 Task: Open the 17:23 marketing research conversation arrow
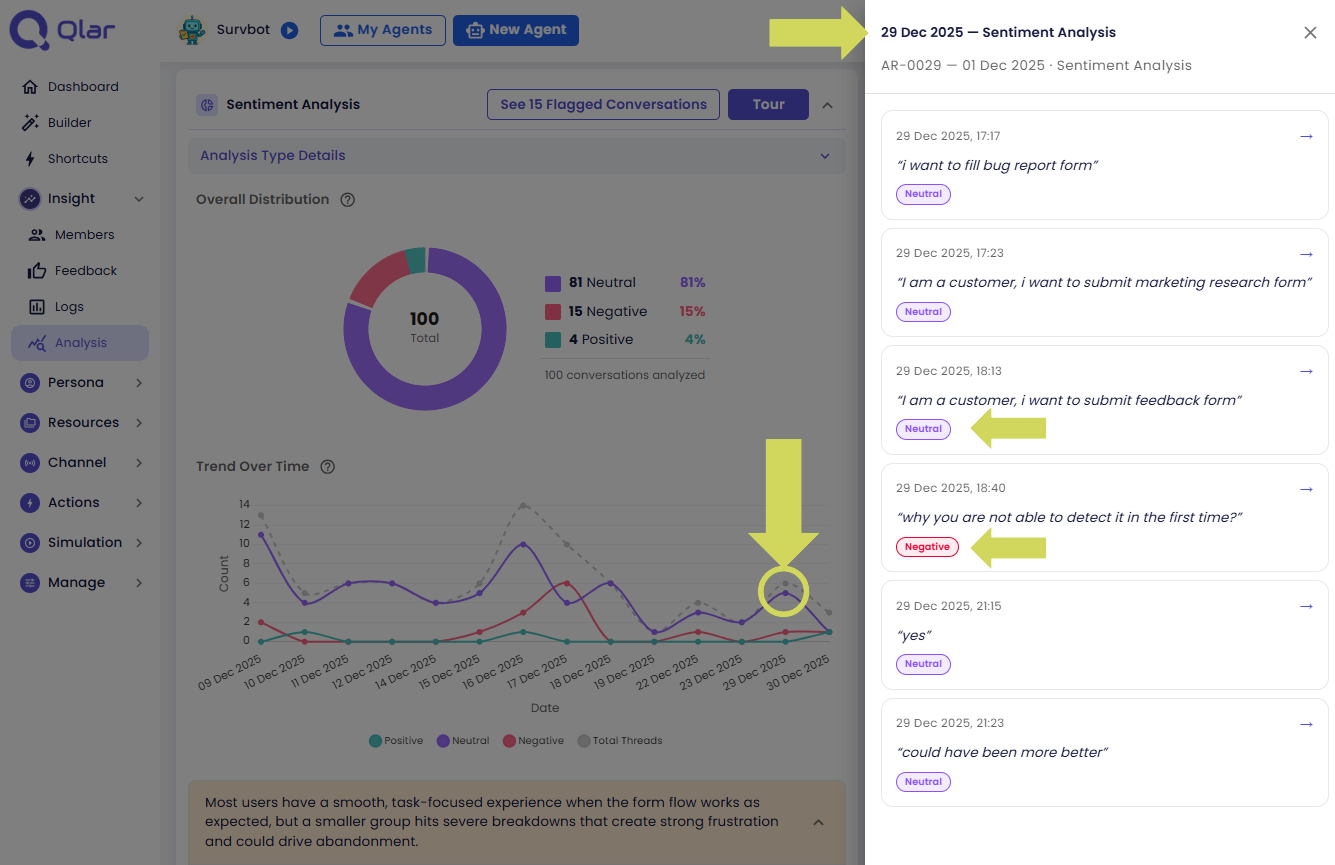pos(1306,254)
